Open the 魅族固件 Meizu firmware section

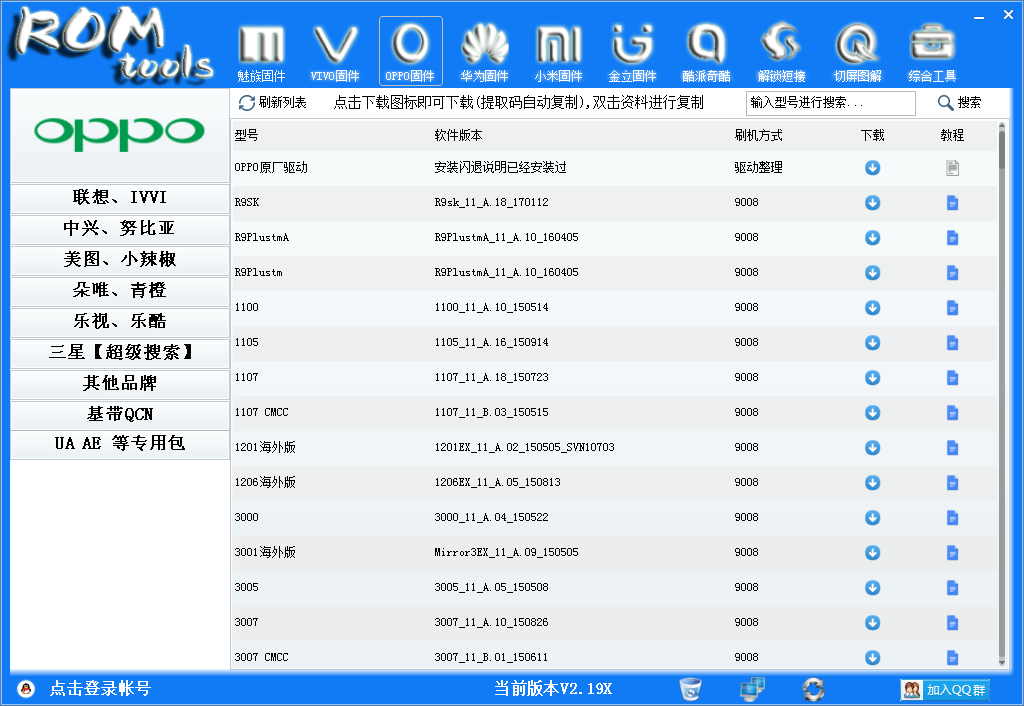[x=261, y=52]
